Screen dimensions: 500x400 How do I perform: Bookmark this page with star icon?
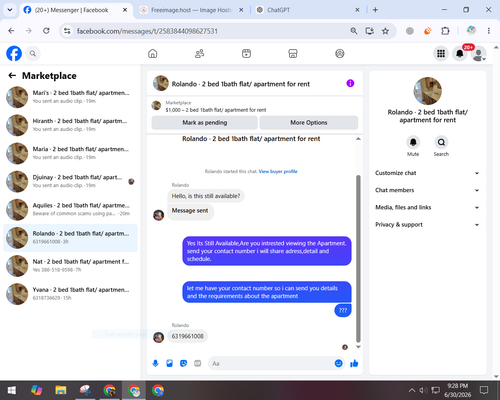[385, 31]
